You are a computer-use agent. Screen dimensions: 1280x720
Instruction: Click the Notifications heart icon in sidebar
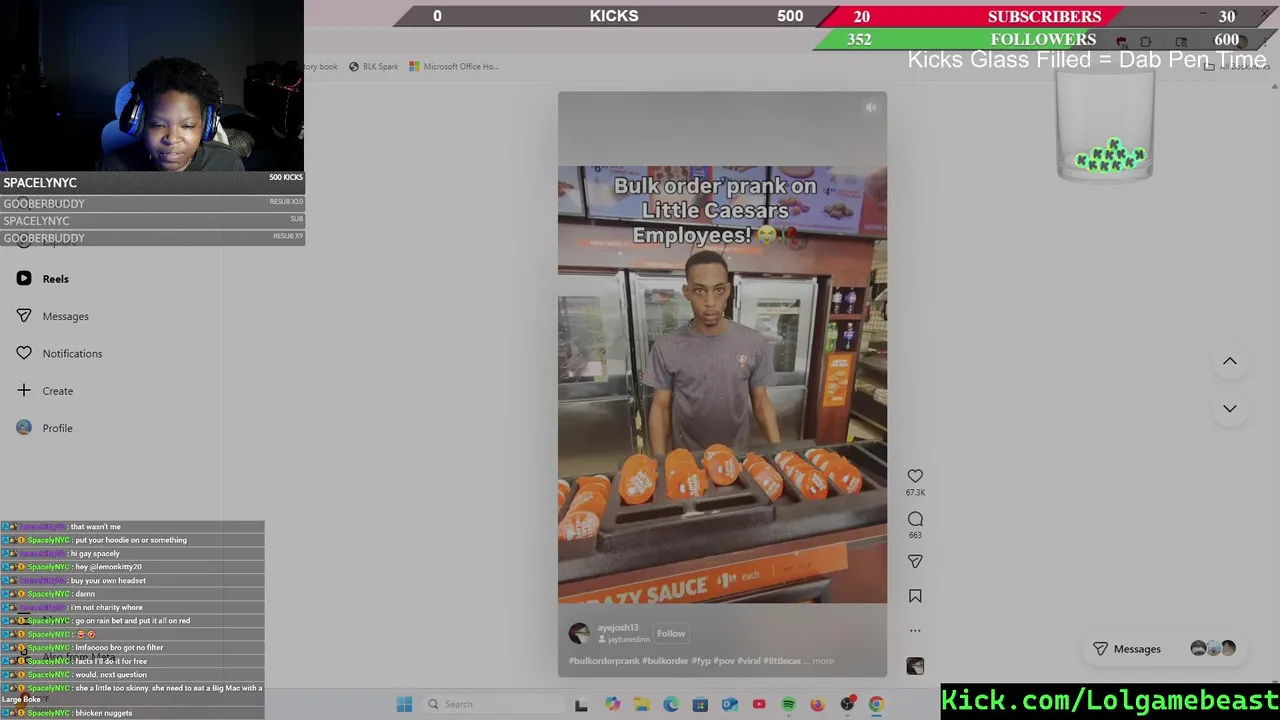click(24, 353)
